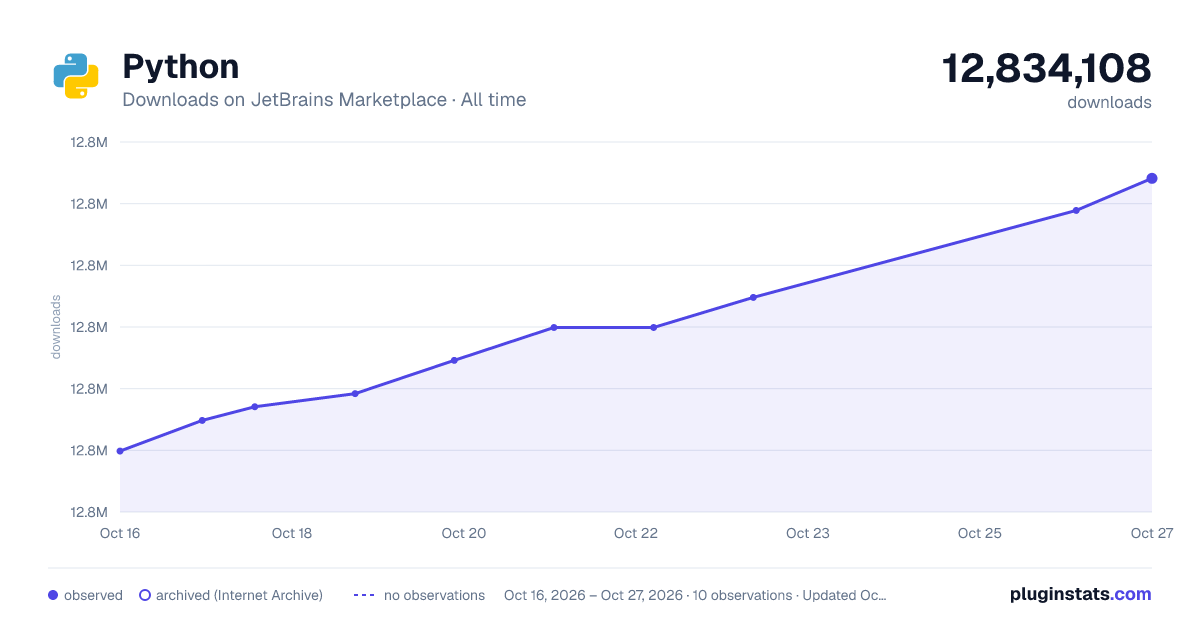The height and width of the screenshot is (630, 1200).
Task: Click the 12,834,108 total downloads number
Action: 1047,69
